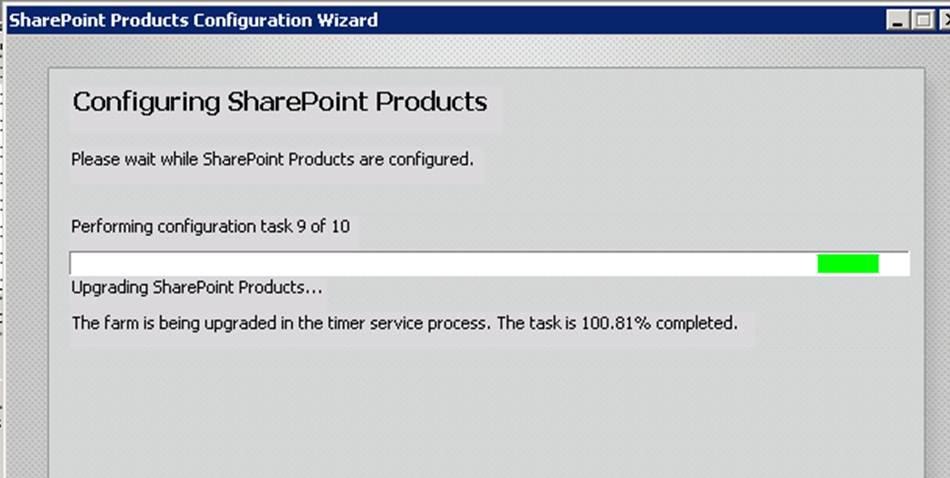
Task: Click the '9 of 10' task counter
Action: (323, 226)
